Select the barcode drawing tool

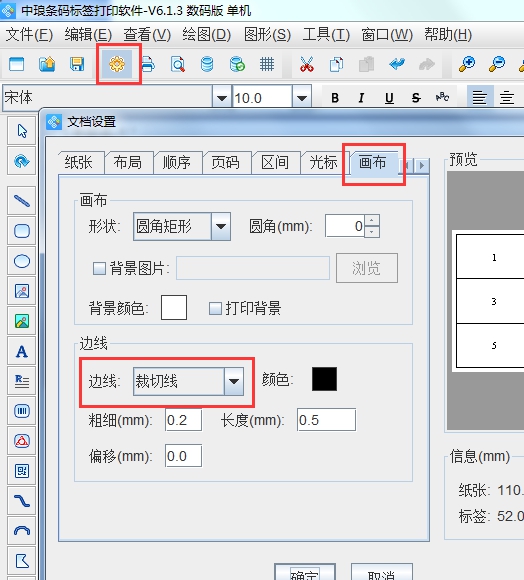tap(22, 411)
